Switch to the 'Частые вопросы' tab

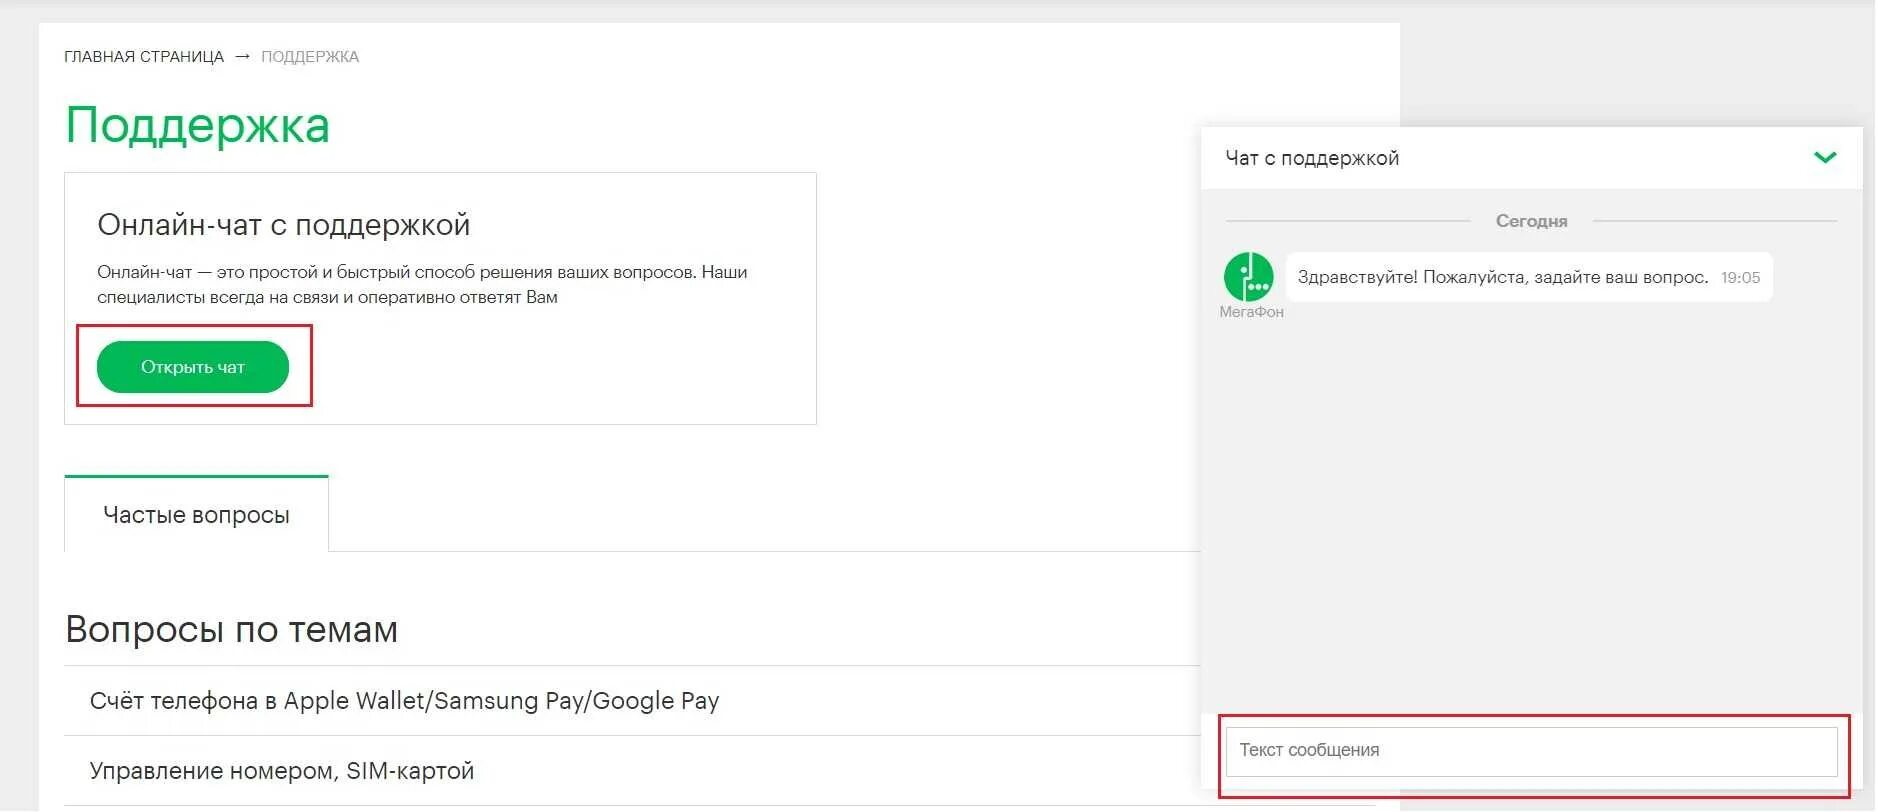tap(196, 514)
